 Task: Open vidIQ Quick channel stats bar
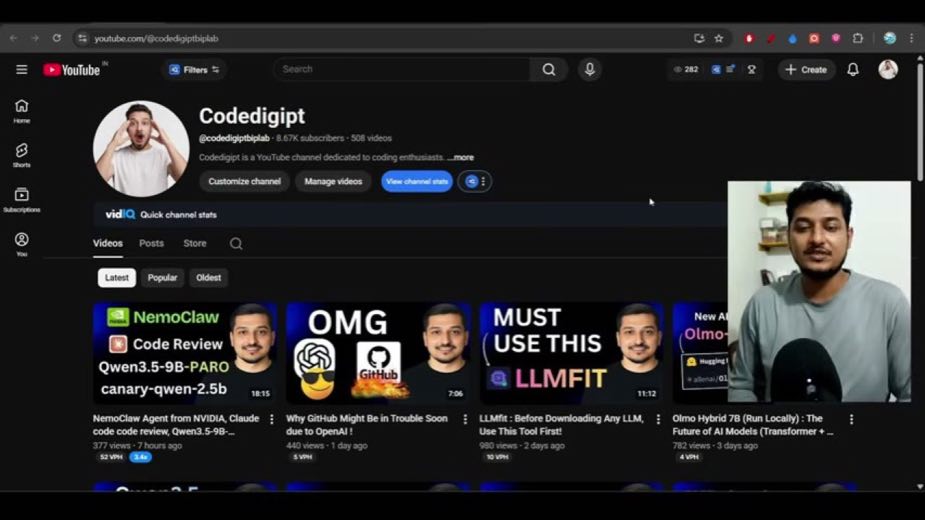coord(410,215)
